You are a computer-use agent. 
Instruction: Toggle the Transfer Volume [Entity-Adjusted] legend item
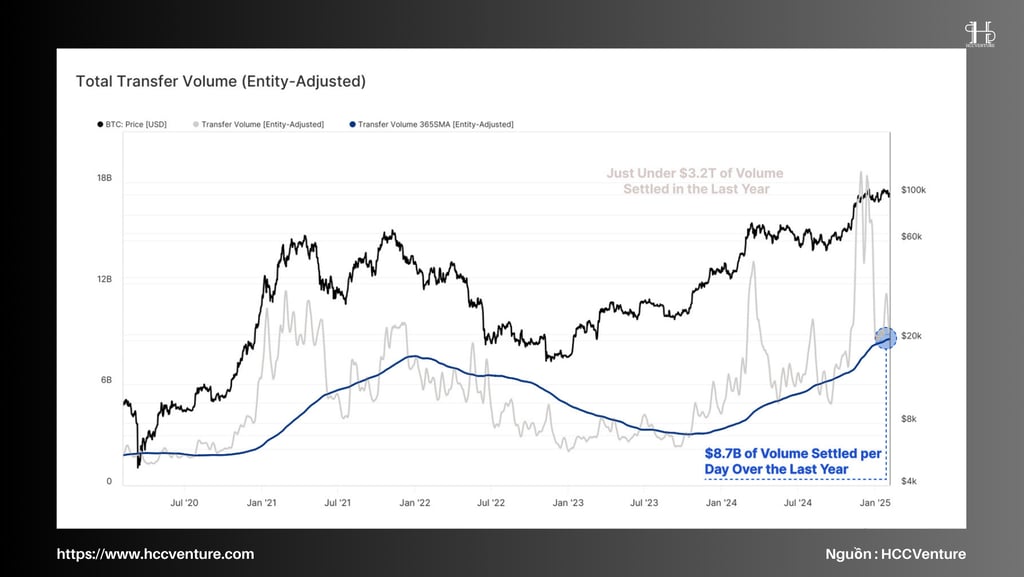tap(258, 124)
